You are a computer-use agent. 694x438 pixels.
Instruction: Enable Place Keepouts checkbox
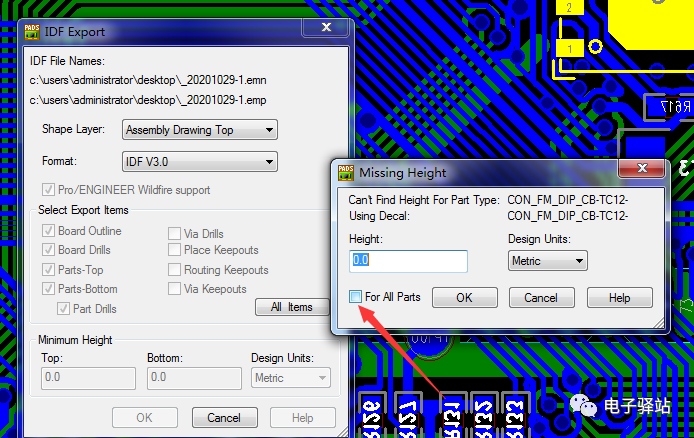click(x=174, y=250)
